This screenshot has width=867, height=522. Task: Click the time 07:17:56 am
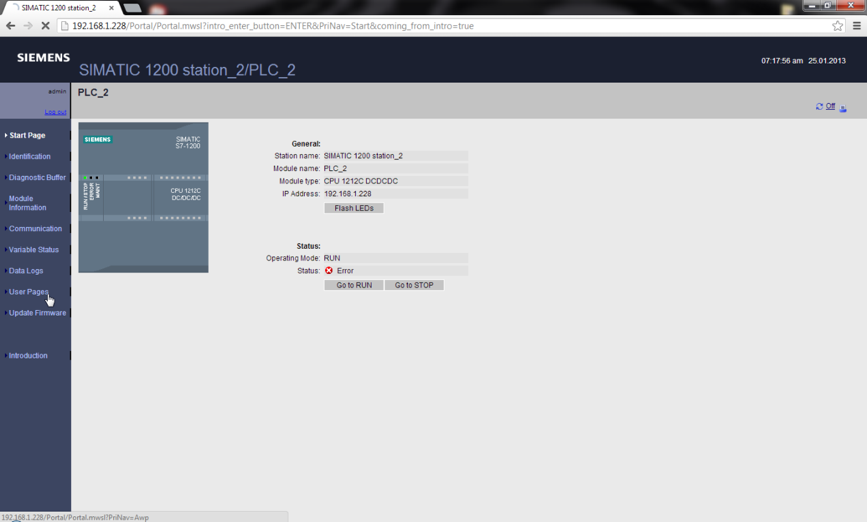pos(782,61)
